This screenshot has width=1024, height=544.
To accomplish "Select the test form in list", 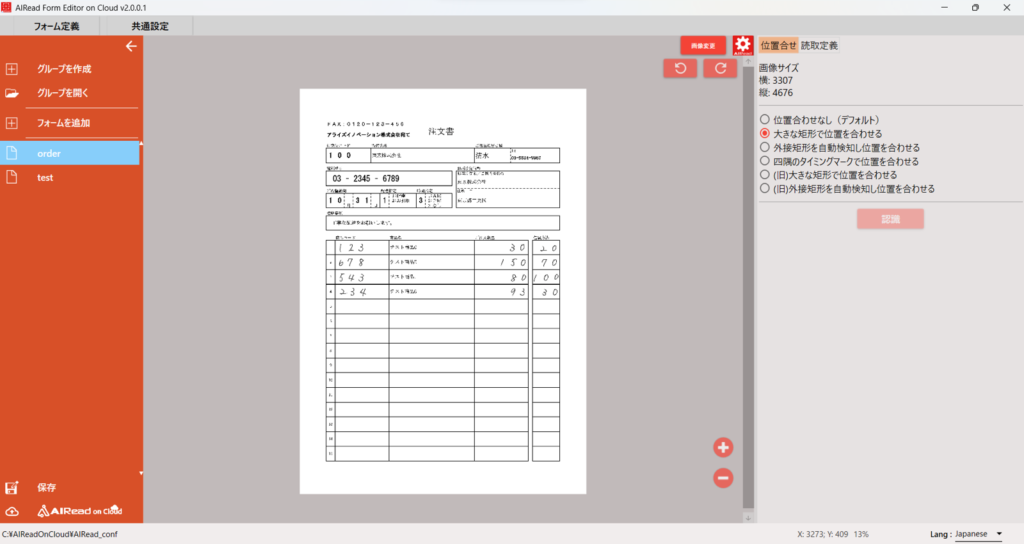I will click(46, 177).
